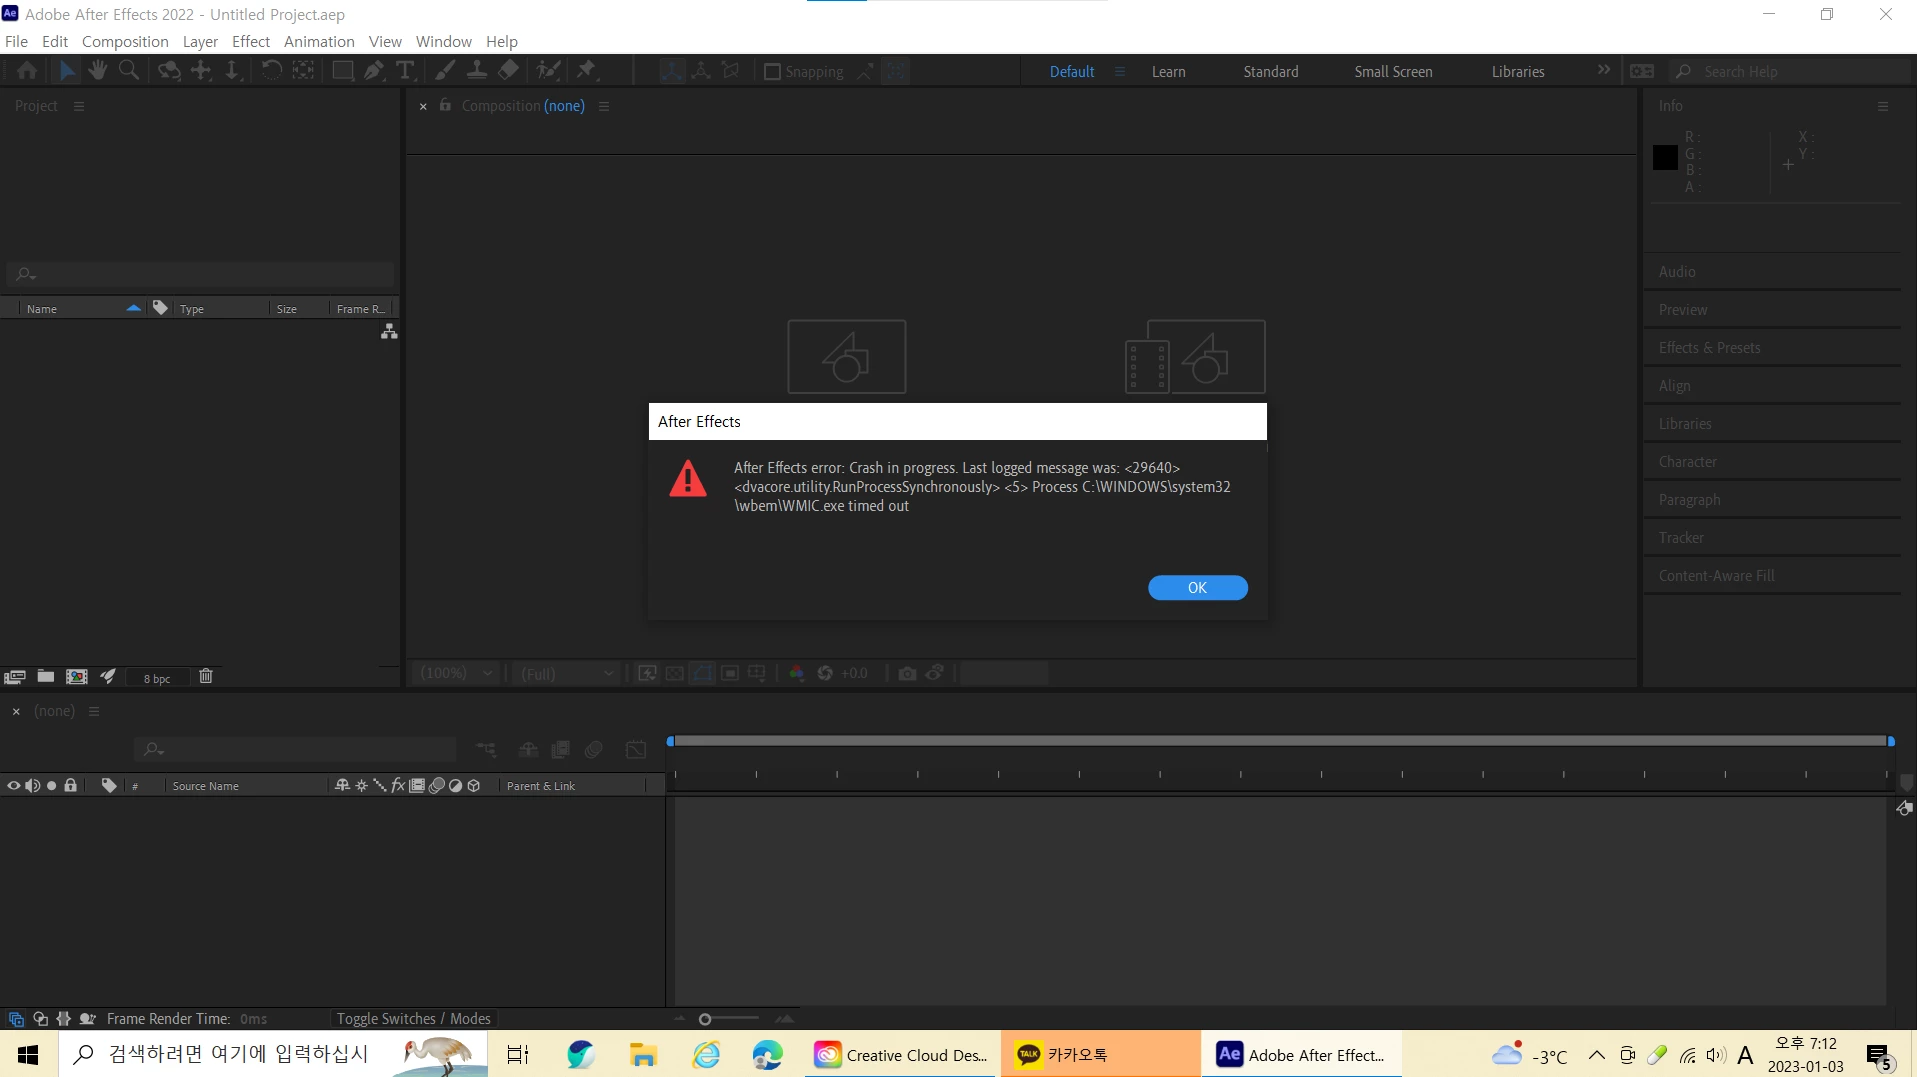Select the Pen tool
Screen dimensions: 1917x1077
pos(374,71)
